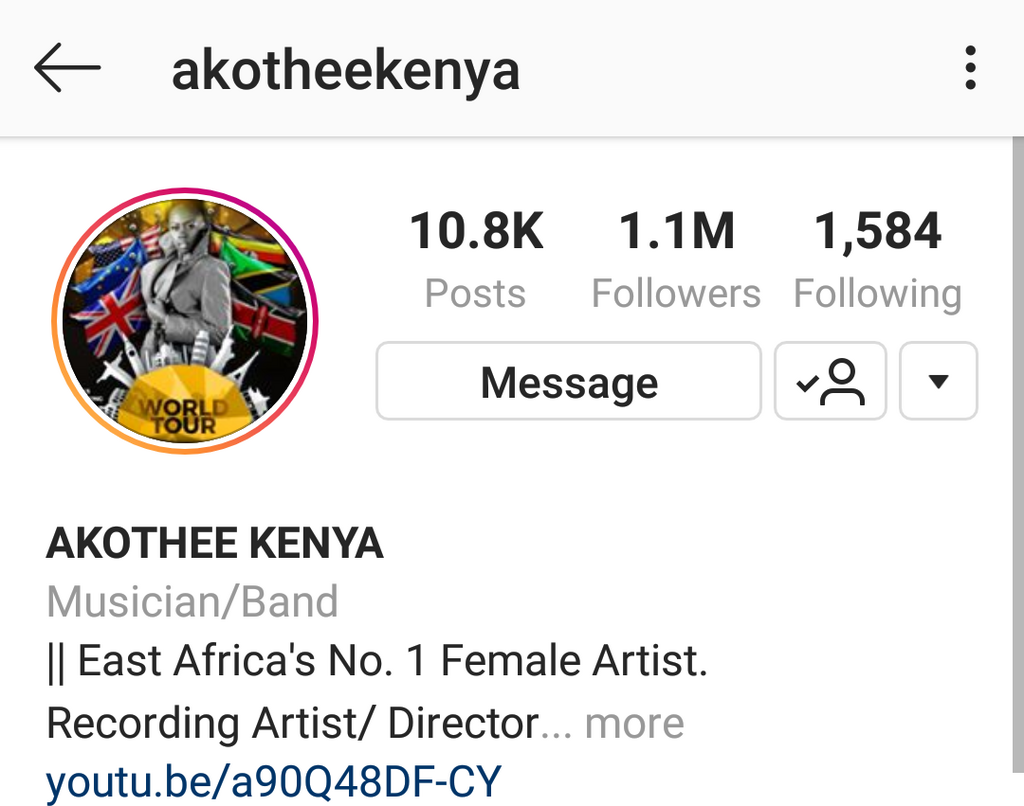Screen dimensions: 1024x806
Task: View the World Tour profile picture story
Action: pyautogui.click(x=185, y=321)
